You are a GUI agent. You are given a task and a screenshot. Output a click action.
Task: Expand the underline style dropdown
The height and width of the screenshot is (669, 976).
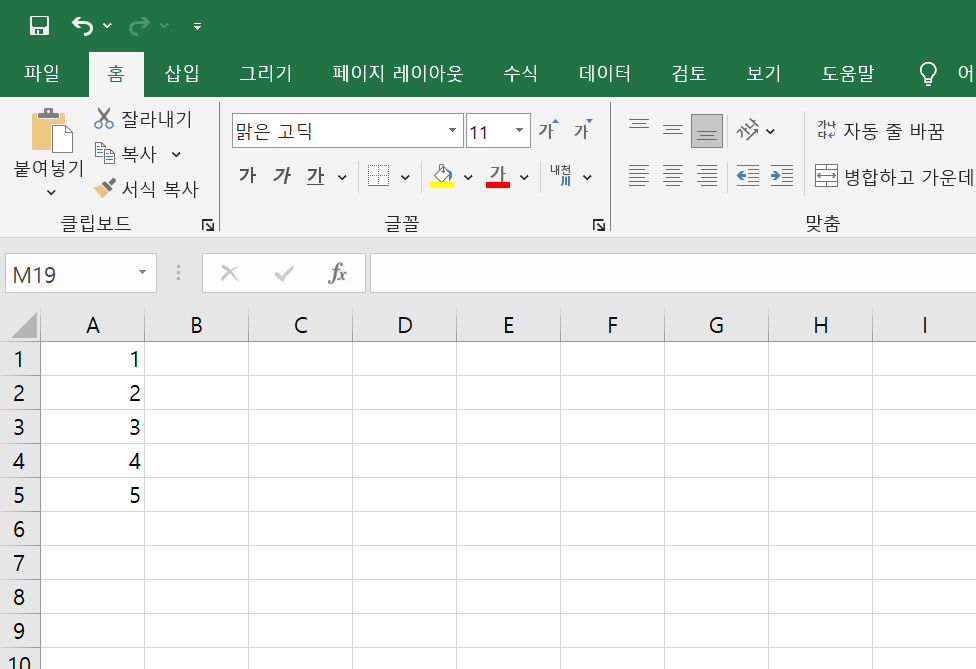[342, 177]
